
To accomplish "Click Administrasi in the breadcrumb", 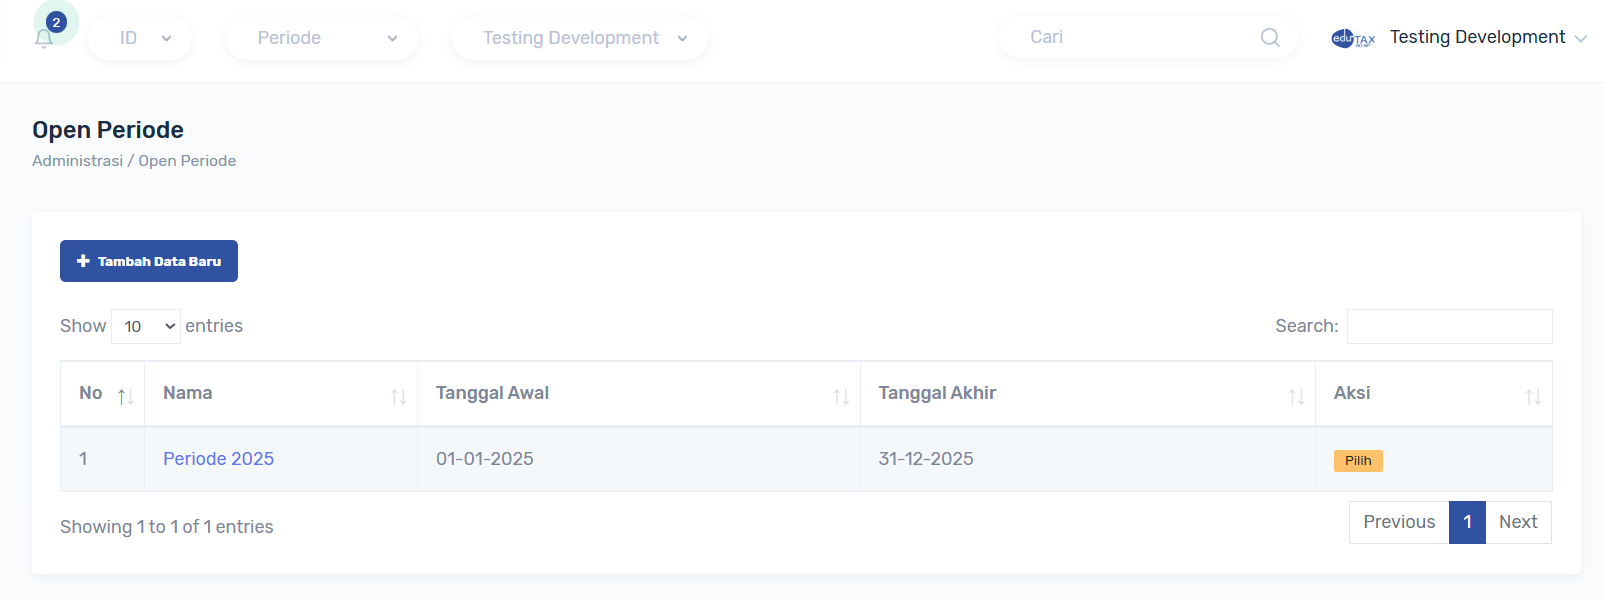I will coord(77,161).
